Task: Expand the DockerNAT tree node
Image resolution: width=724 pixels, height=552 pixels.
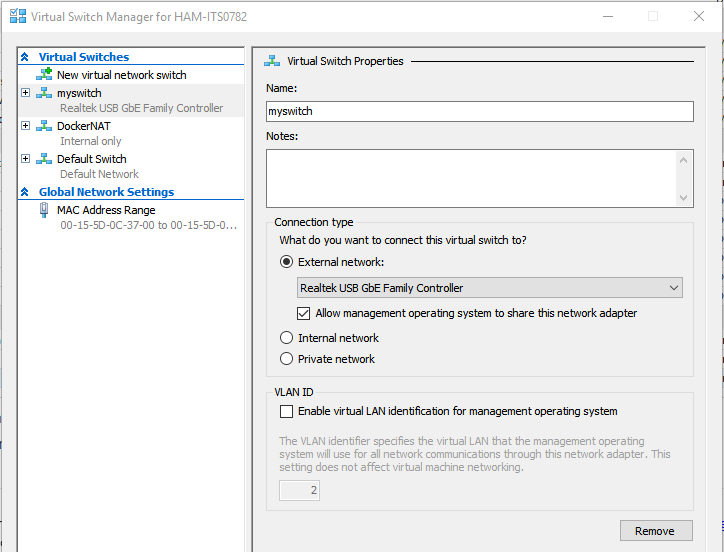Action: (25, 126)
